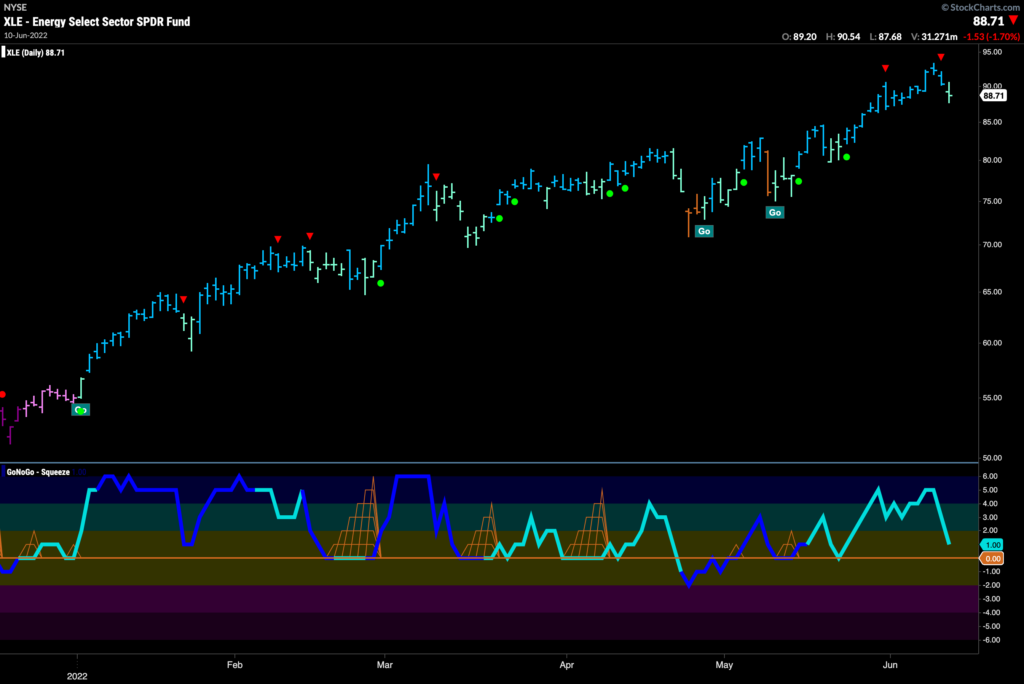Click the volume value V: 31.271m

934,37
